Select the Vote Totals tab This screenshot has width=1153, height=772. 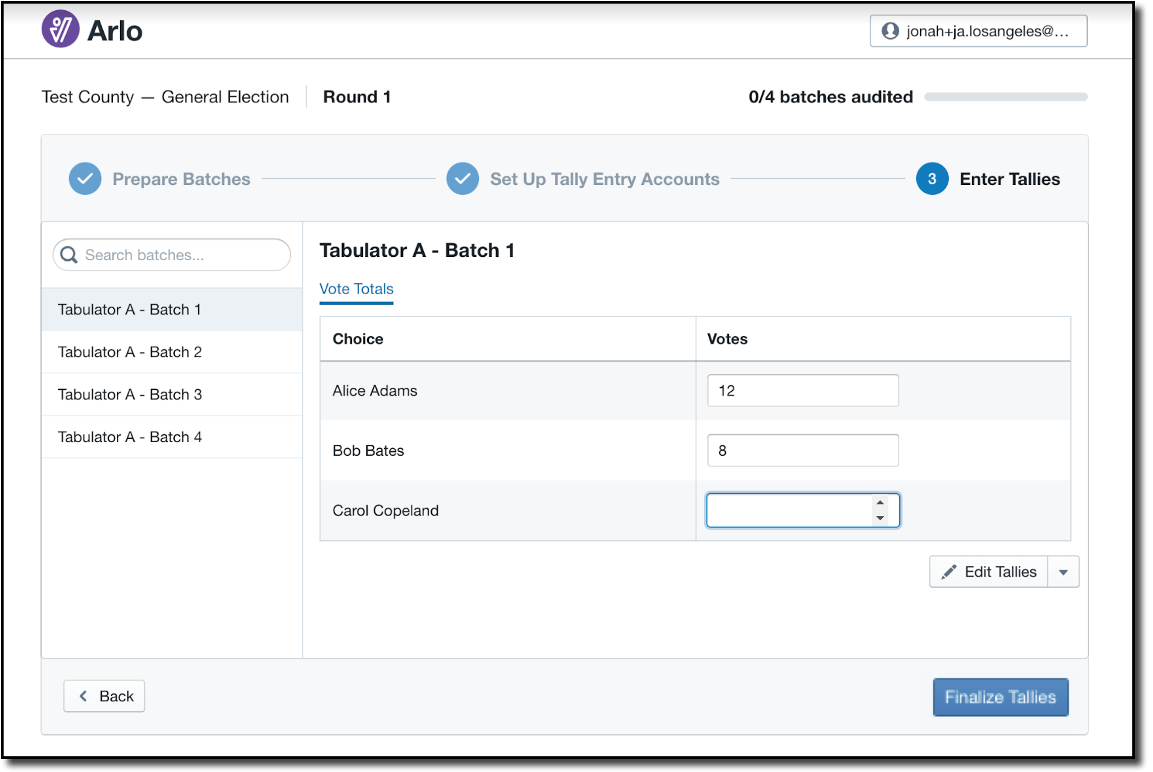(x=356, y=289)
